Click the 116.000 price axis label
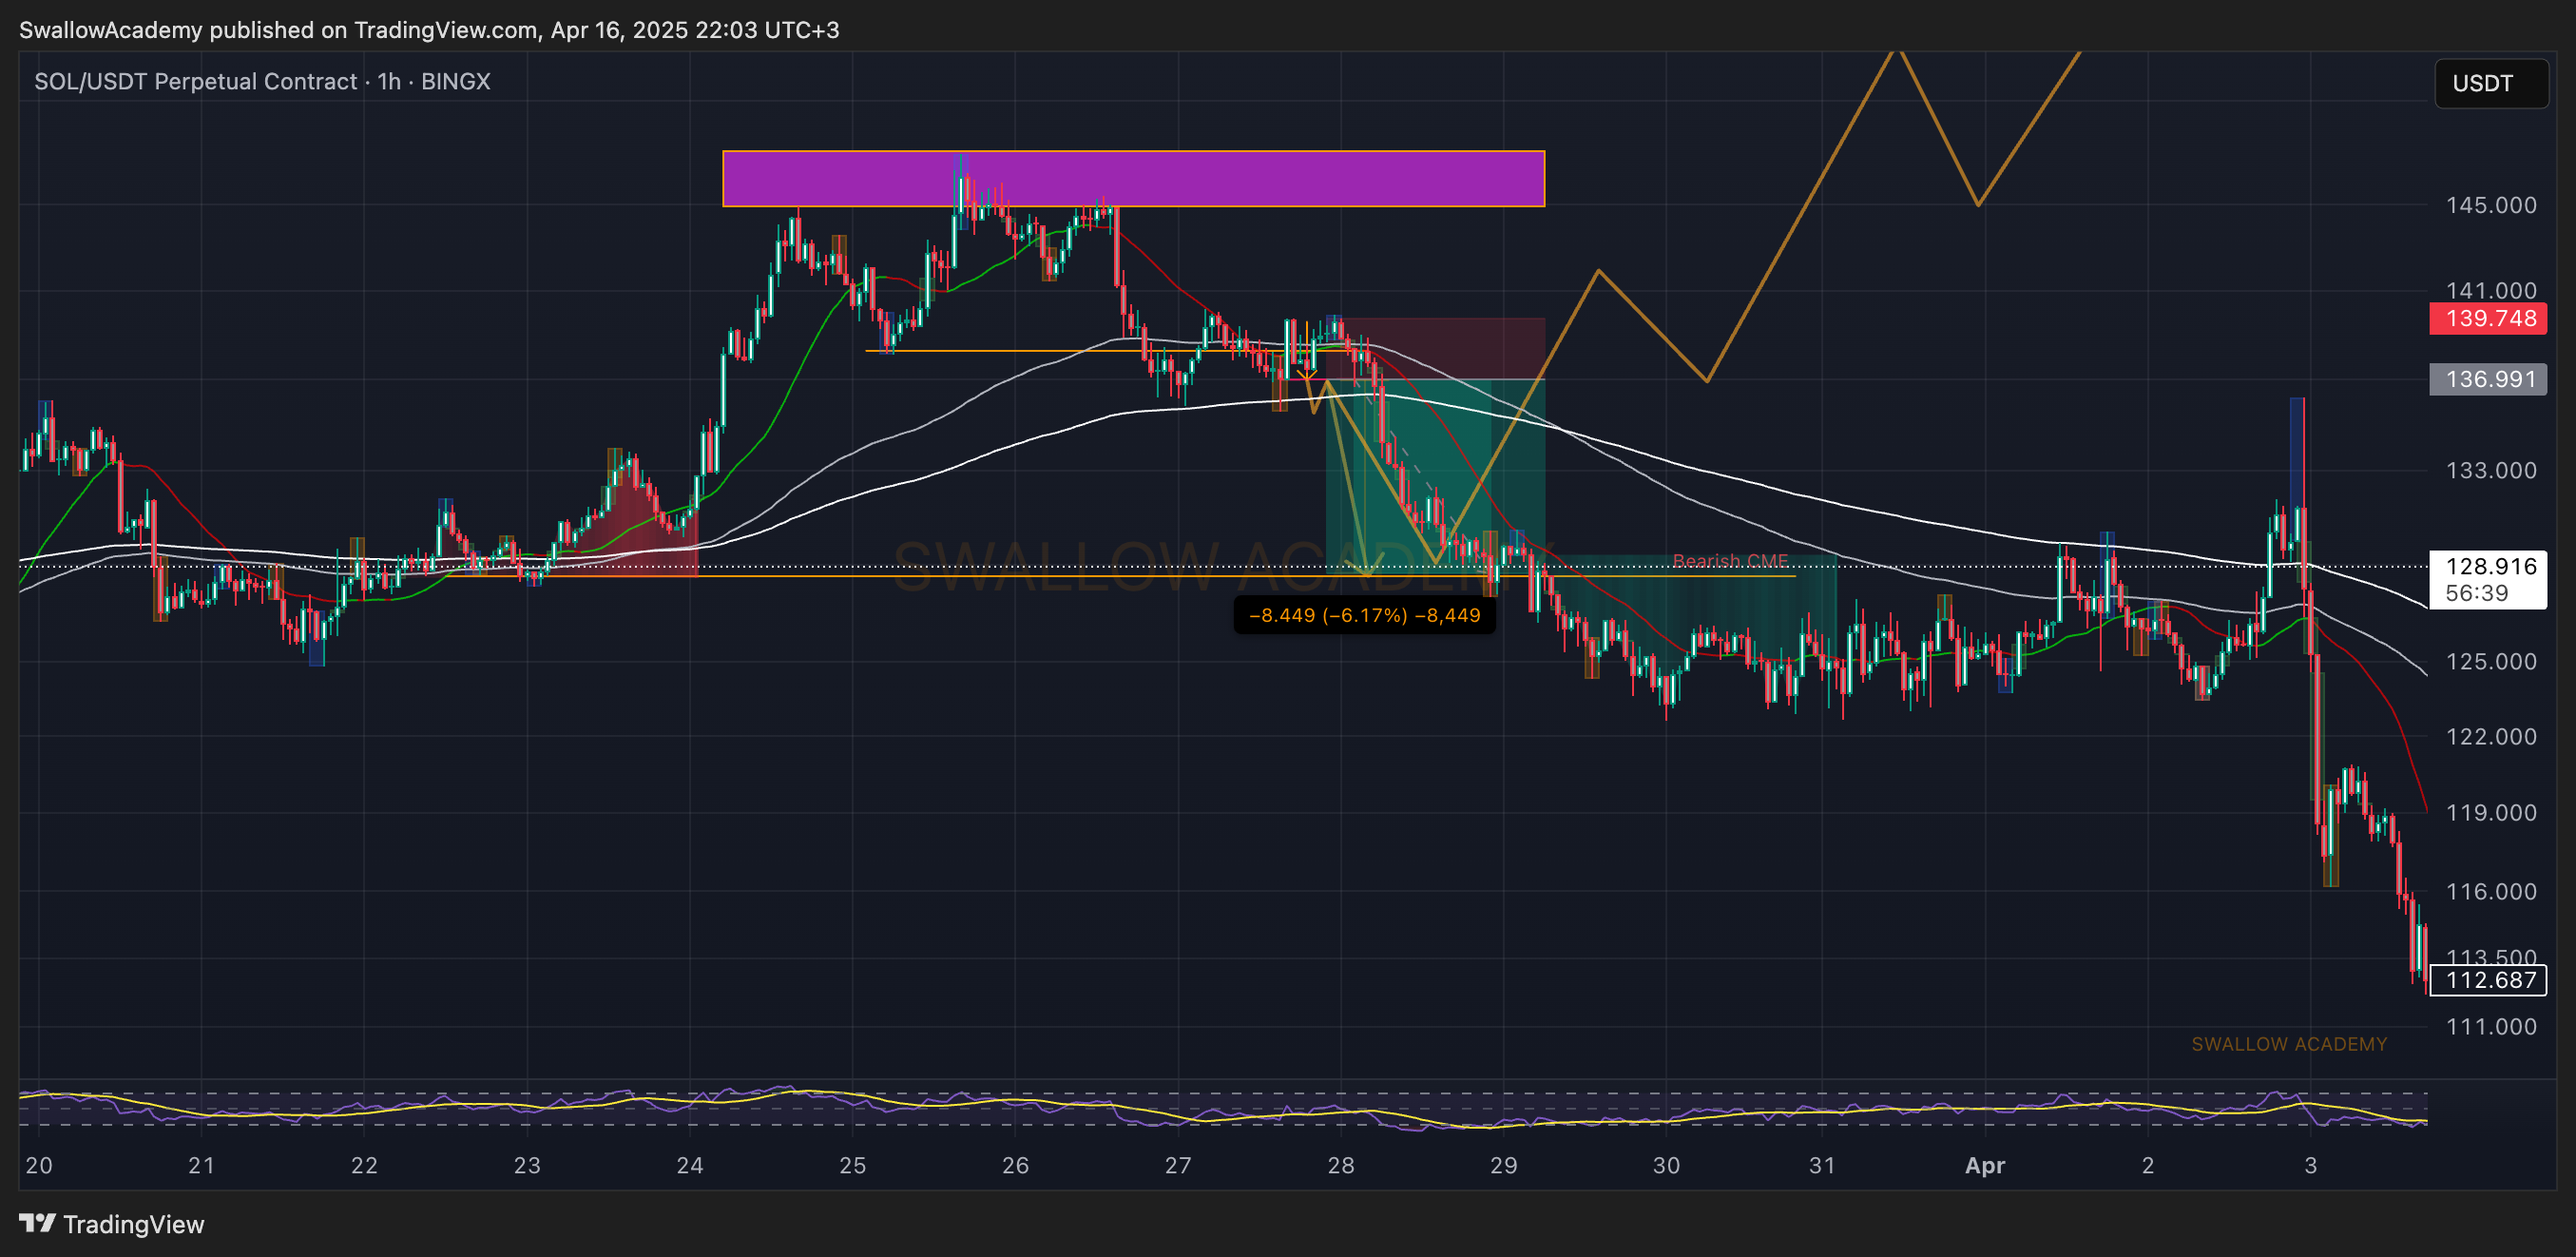Viewport: 2576px width, 1257px height. pyautogui.click(x=2491, y=891)
